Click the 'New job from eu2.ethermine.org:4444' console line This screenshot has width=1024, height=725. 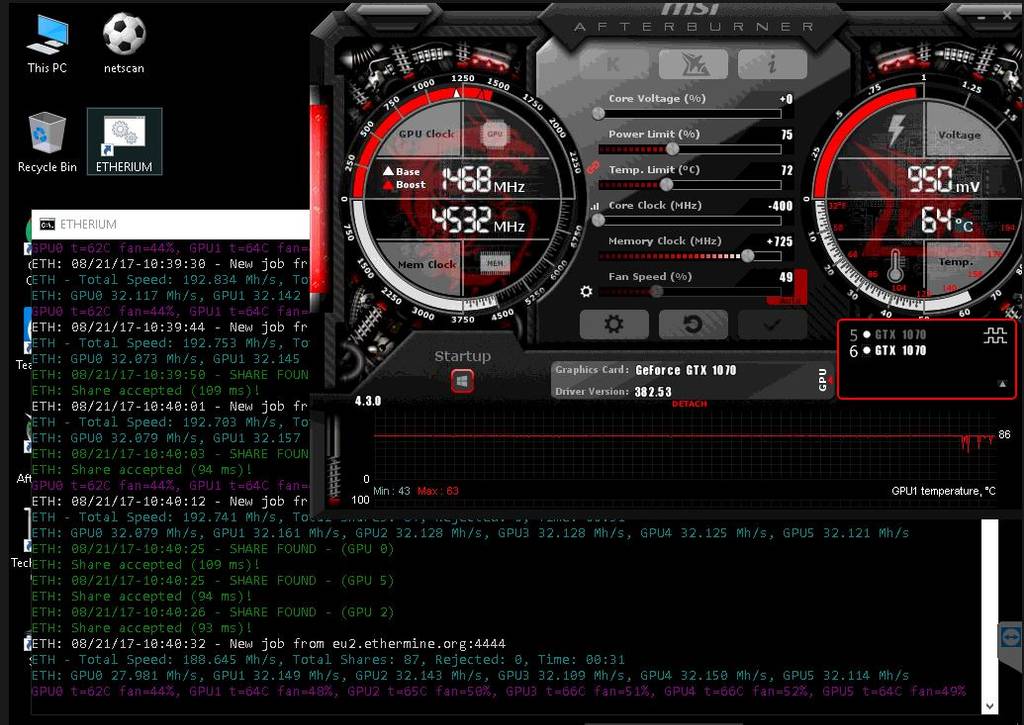[x=268, y=644]
